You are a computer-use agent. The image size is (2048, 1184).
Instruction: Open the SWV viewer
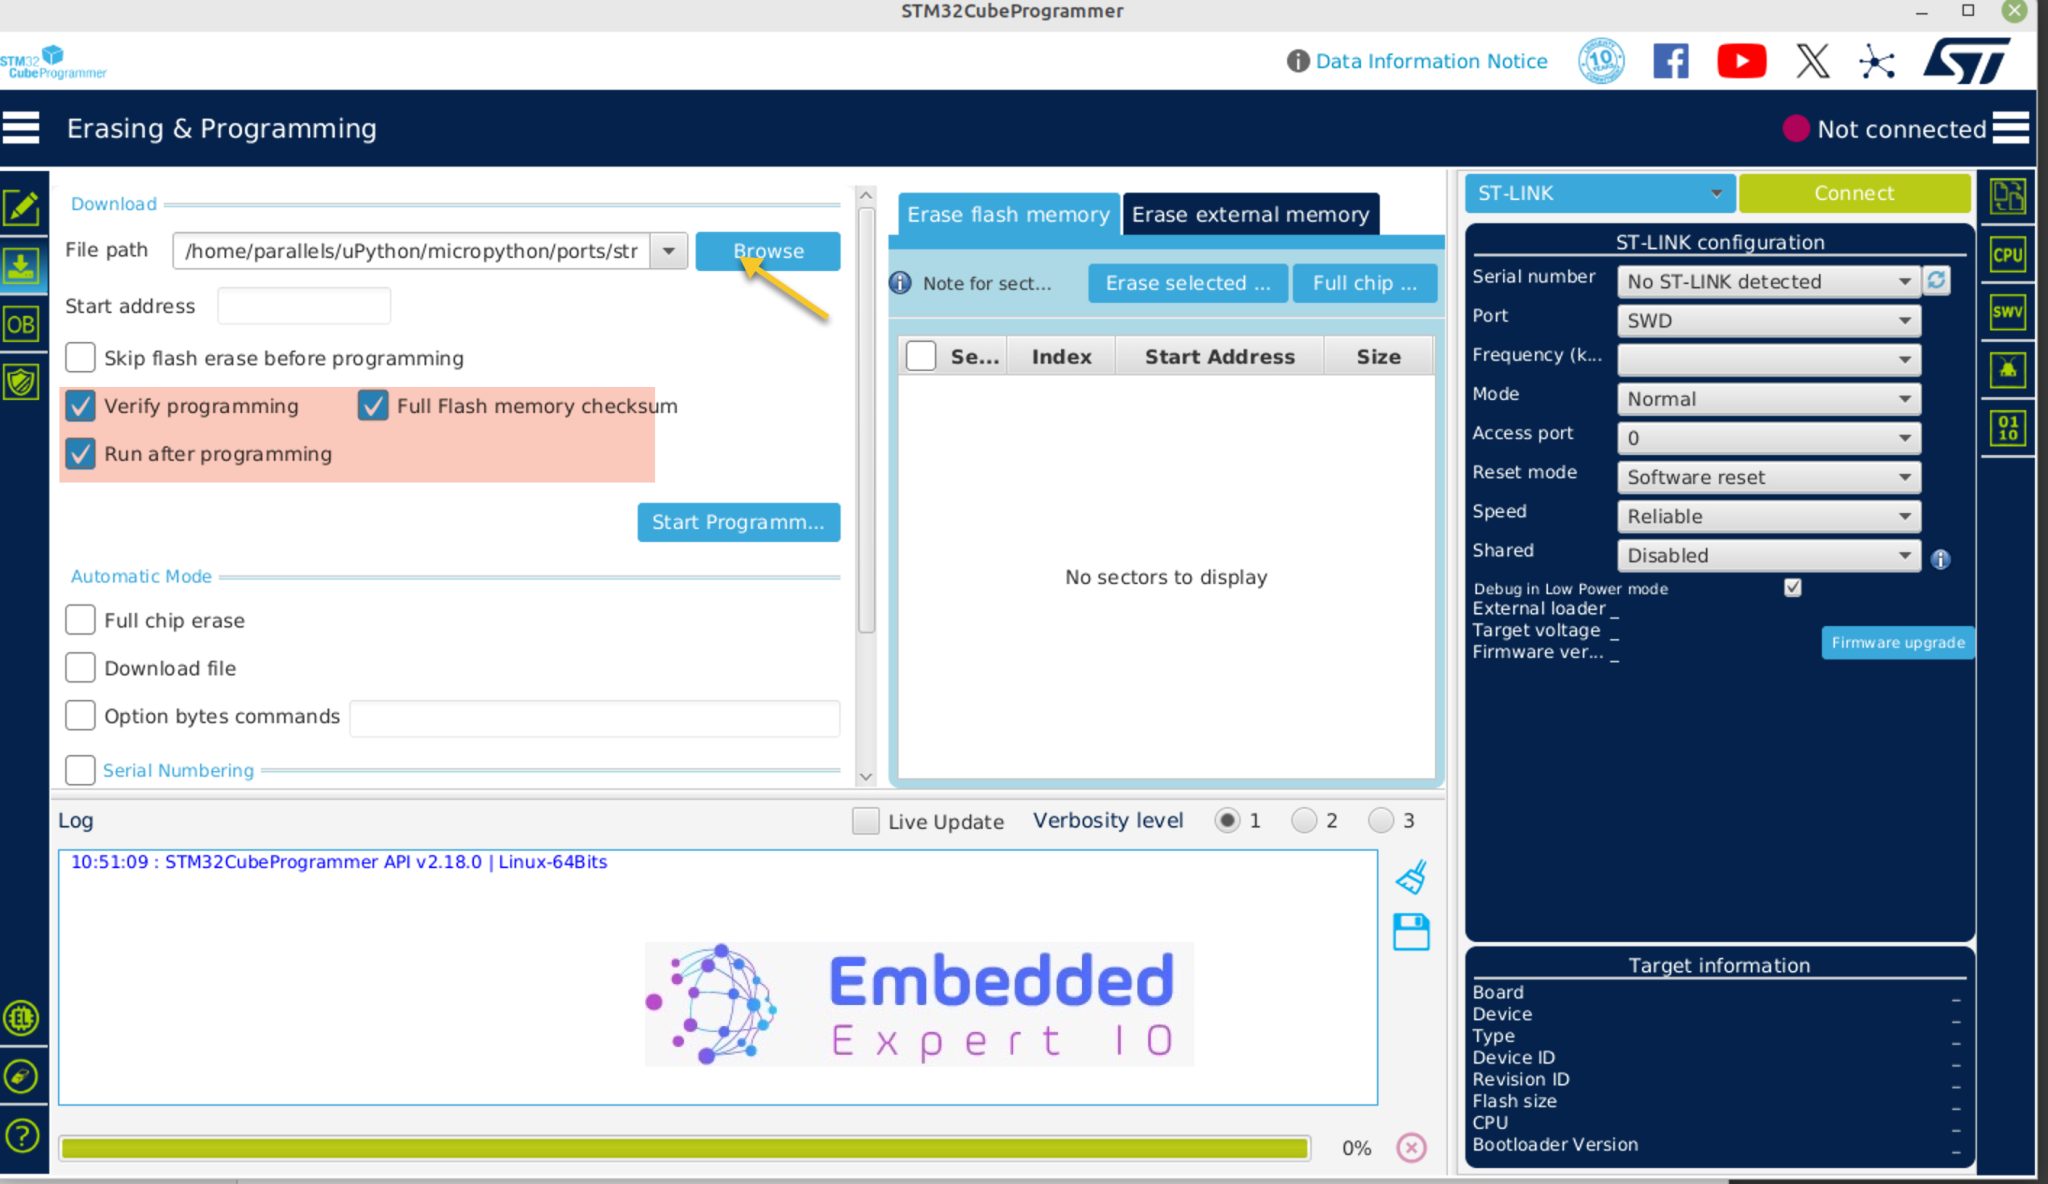point(2009,311)
